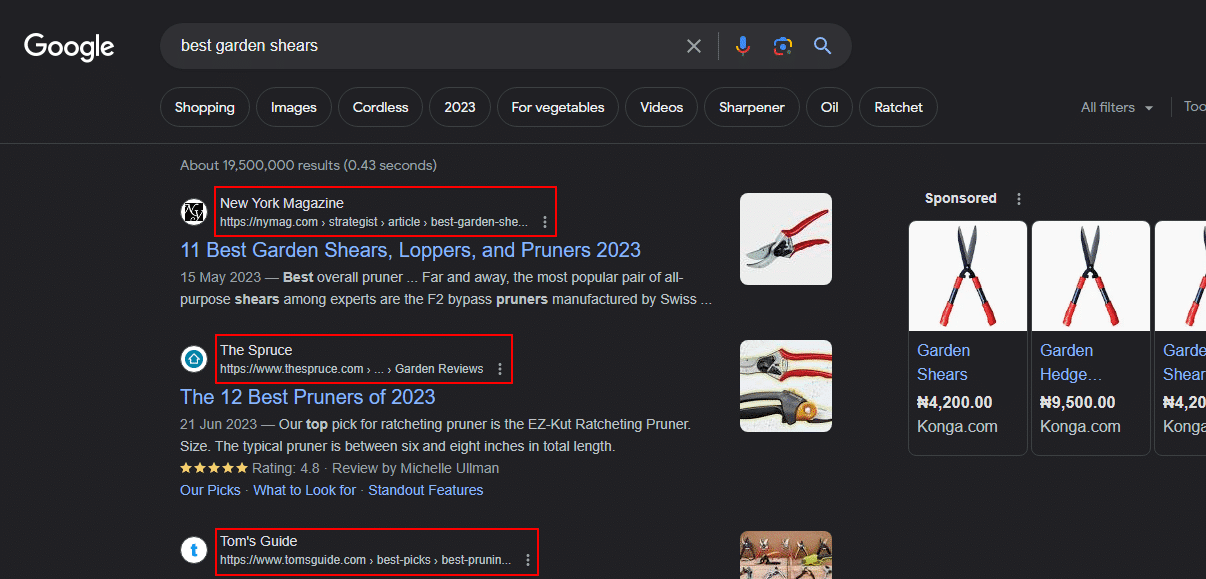Click the Tom's Guide favicon
The width and height of the screenshot is (1206, 579).
[x=193, y=550]
